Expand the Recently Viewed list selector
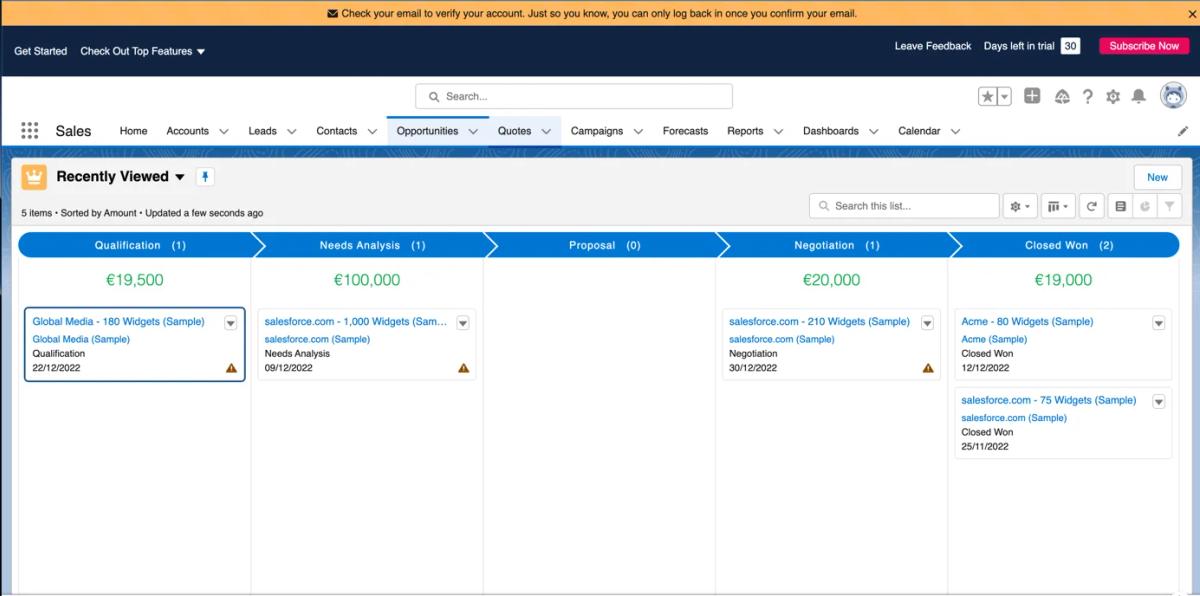 point(180,177)
